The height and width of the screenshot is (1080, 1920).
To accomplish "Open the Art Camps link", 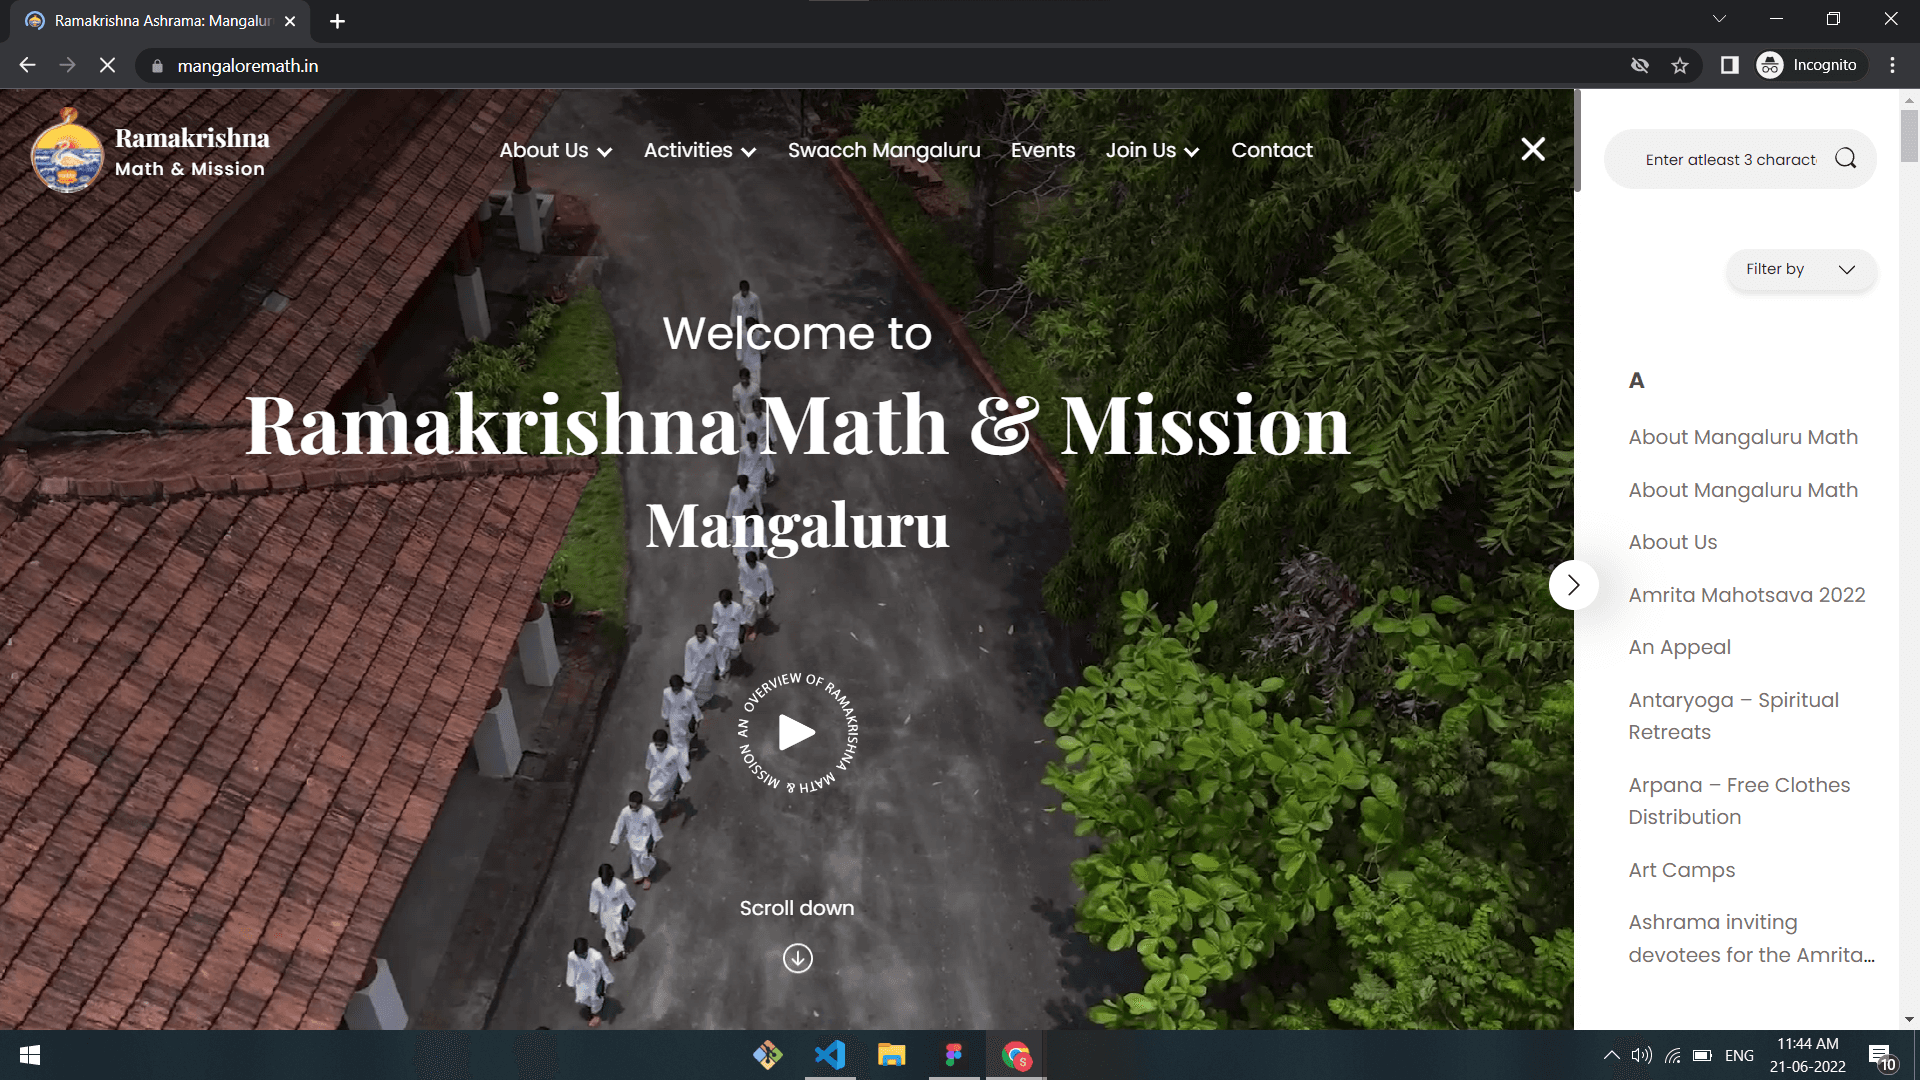I will click(x=1681, y=870).
